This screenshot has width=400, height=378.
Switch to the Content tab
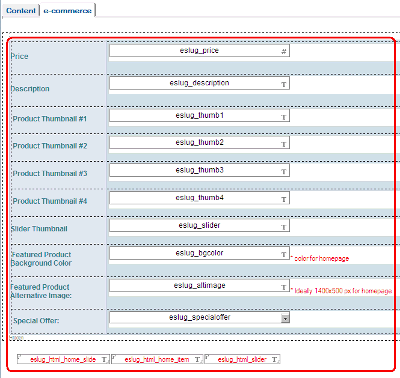pos(21,10)
